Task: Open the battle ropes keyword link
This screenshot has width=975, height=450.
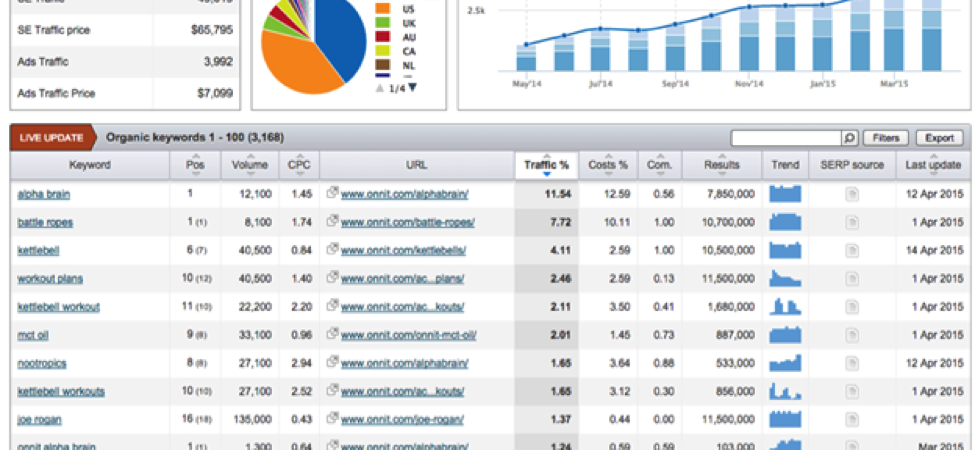Action: 45,223
